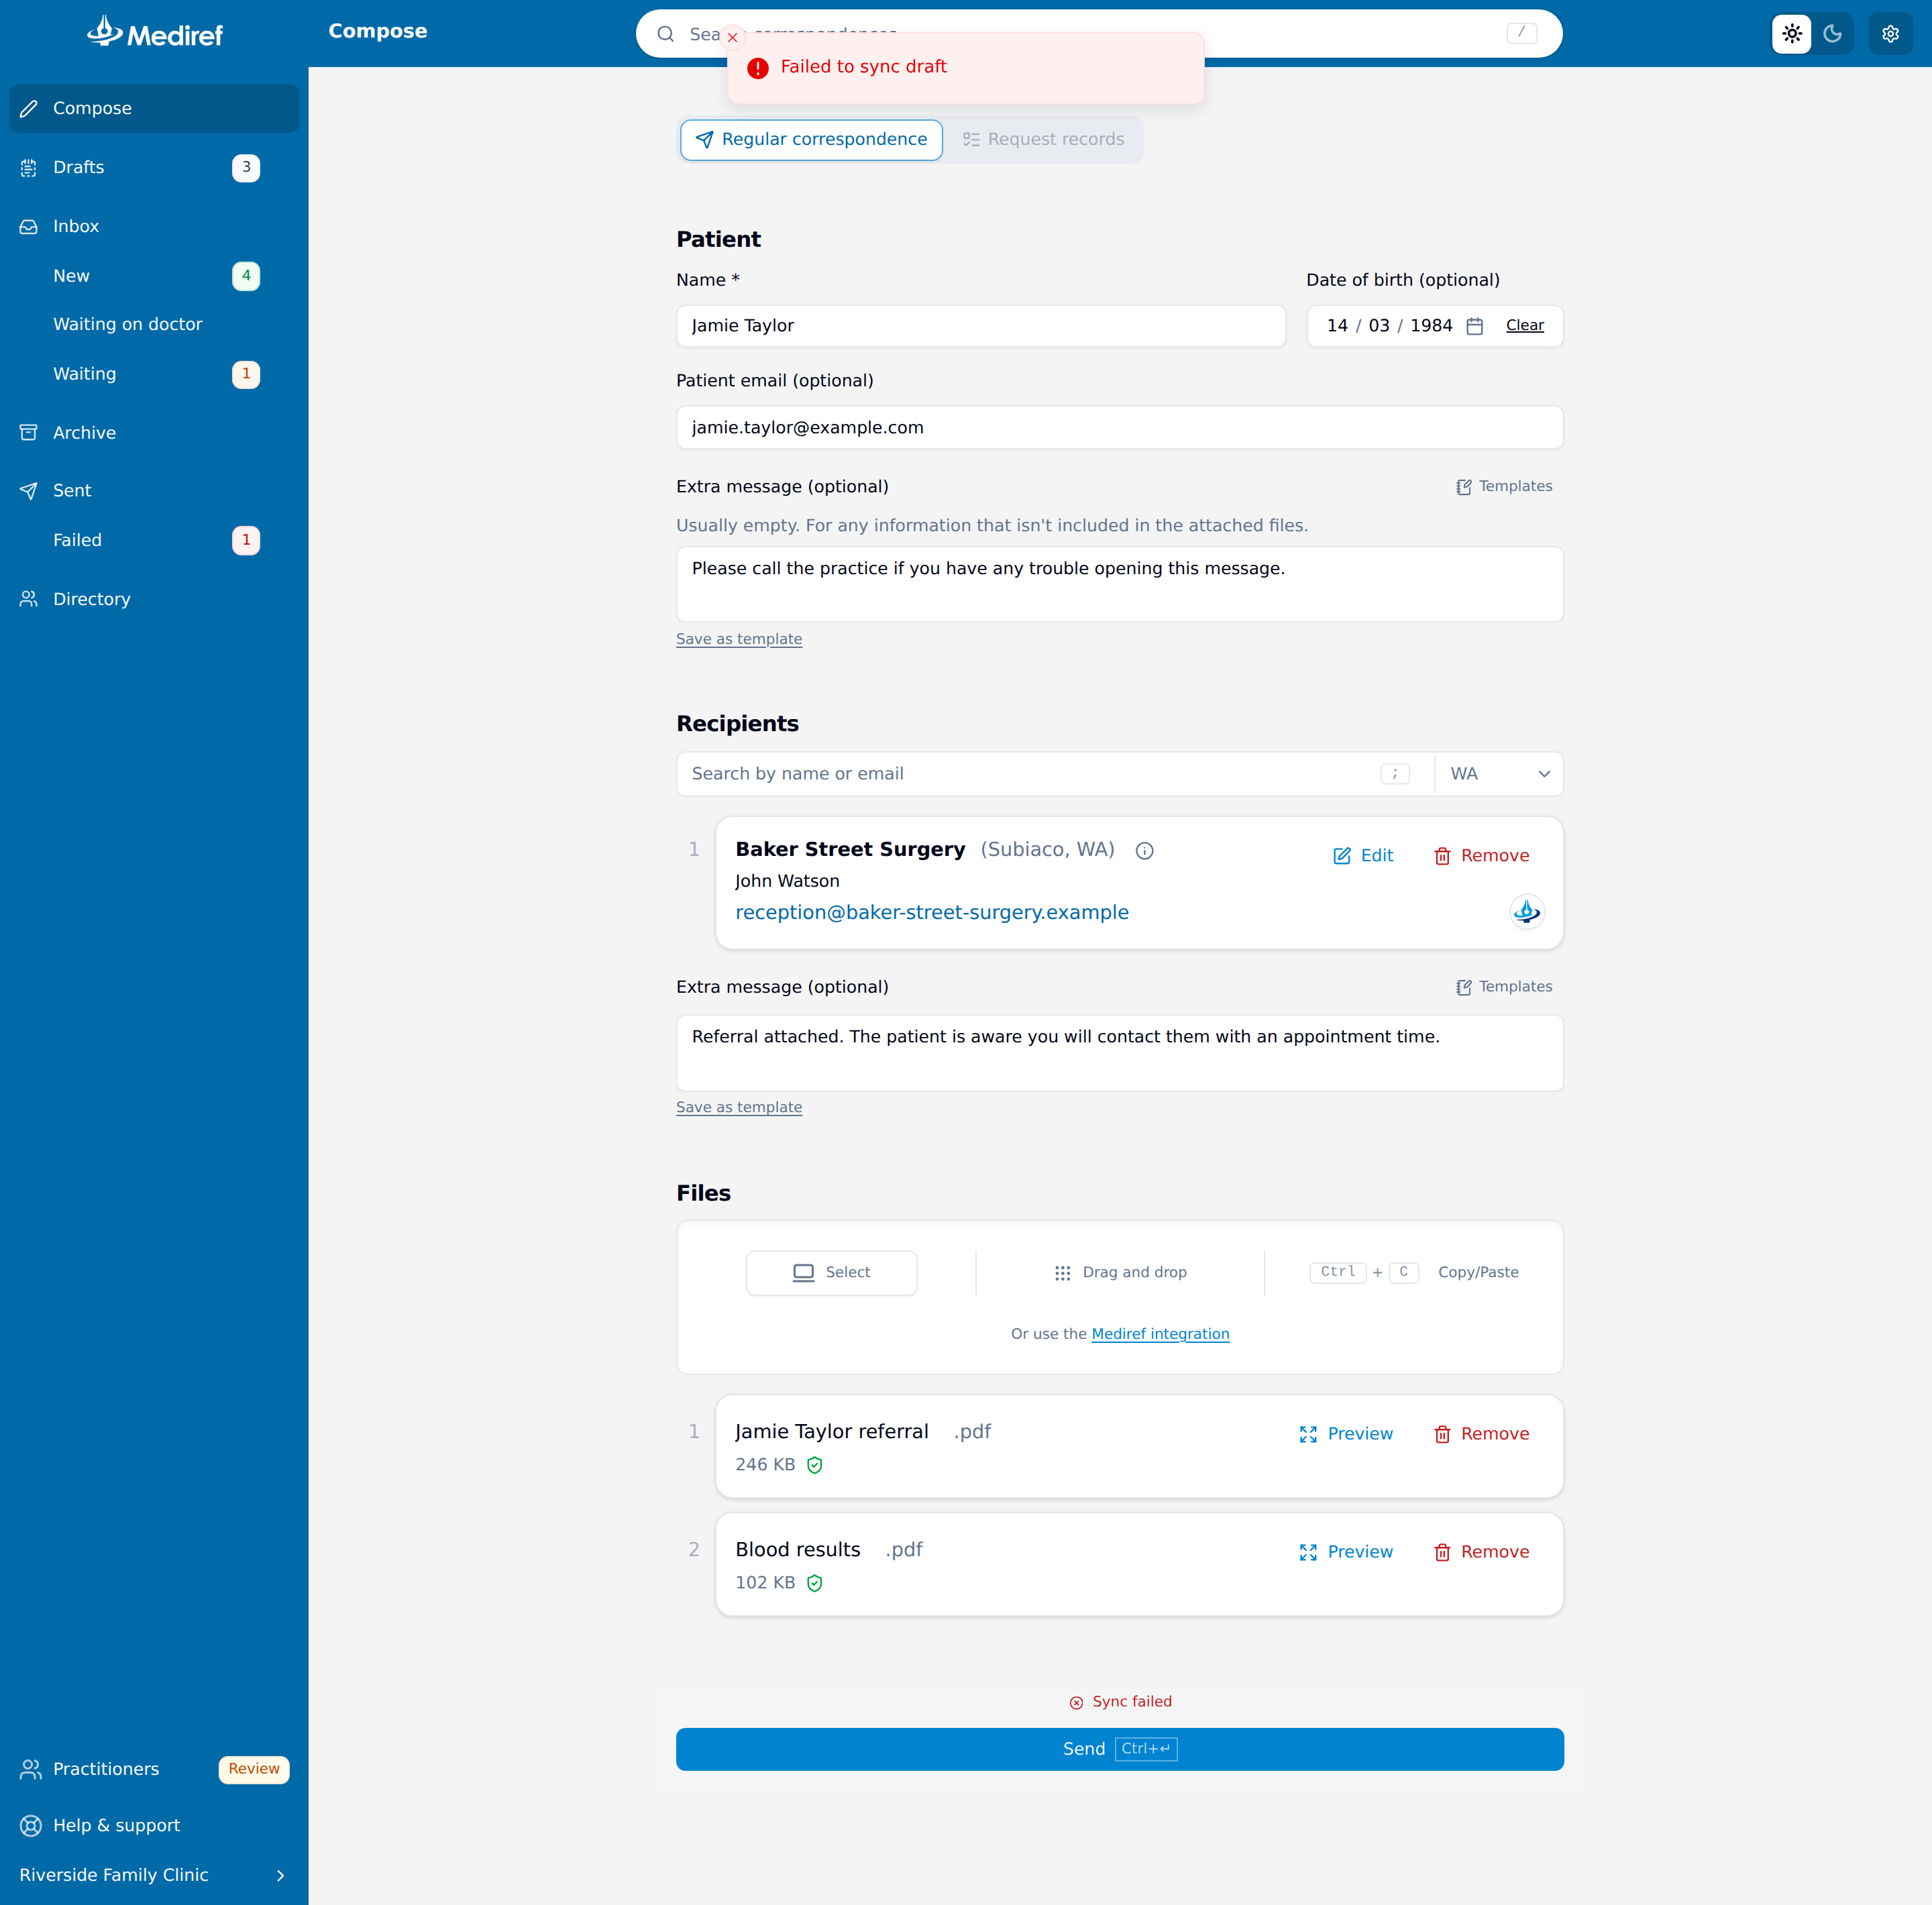Open Waiting on doctor list
1932x1905 pixels.
[154, 324]
